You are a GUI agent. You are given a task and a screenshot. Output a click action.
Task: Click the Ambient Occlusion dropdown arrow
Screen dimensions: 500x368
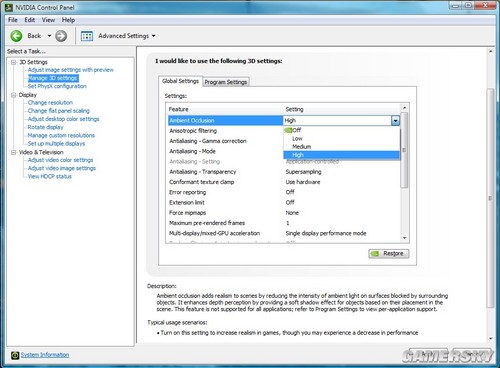[395, 121]
